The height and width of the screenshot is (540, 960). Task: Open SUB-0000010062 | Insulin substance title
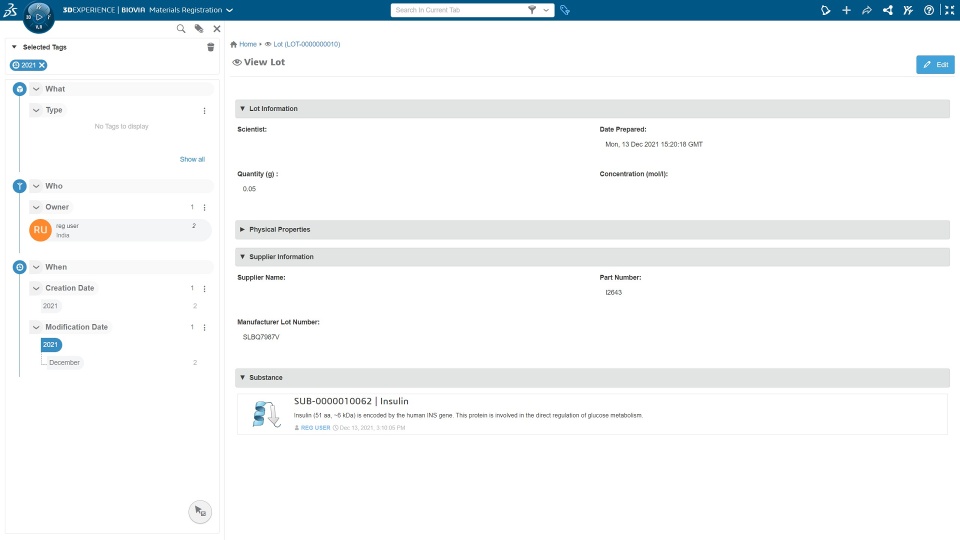click(x=351, y=401)
